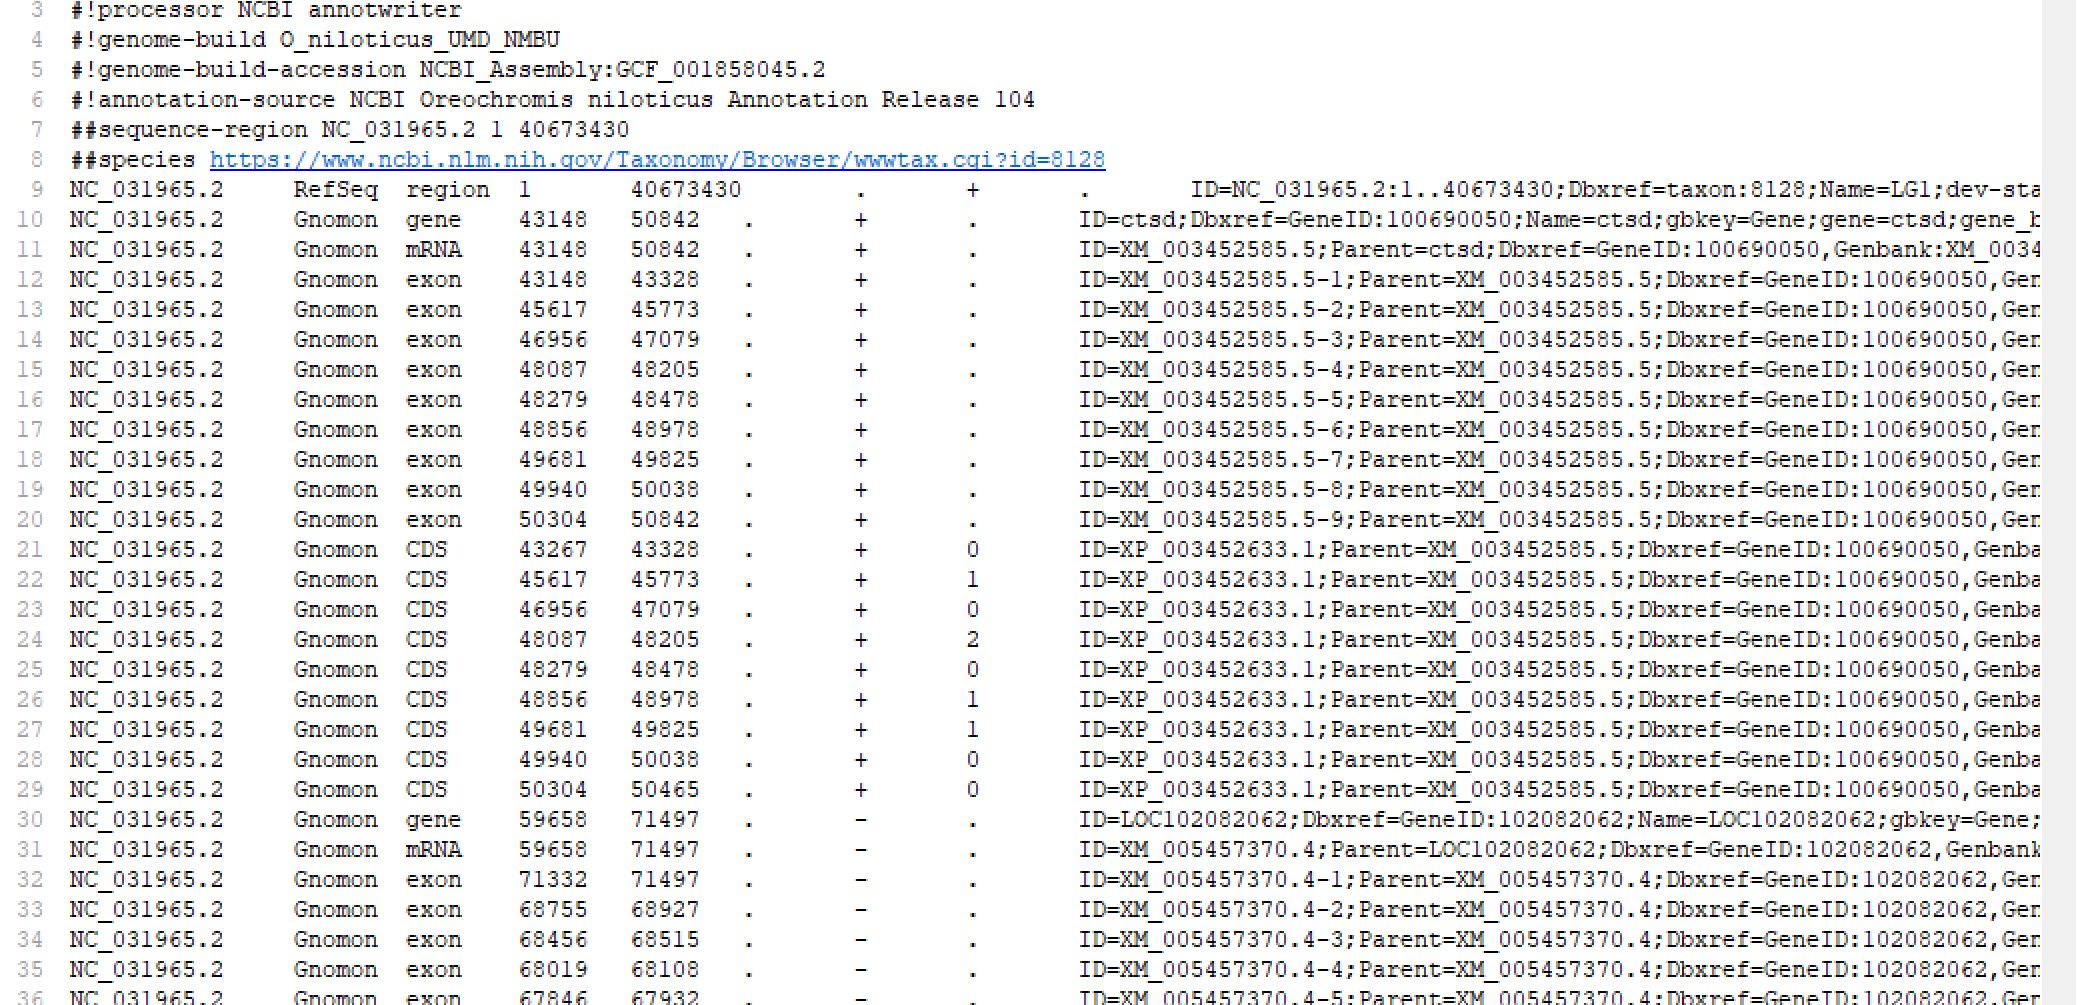The width and height of the screenshot is (2077, 1005).
Task: Click the O_niloticus_UMD_NMBU genome build name
Action: [x=419, y=40]
